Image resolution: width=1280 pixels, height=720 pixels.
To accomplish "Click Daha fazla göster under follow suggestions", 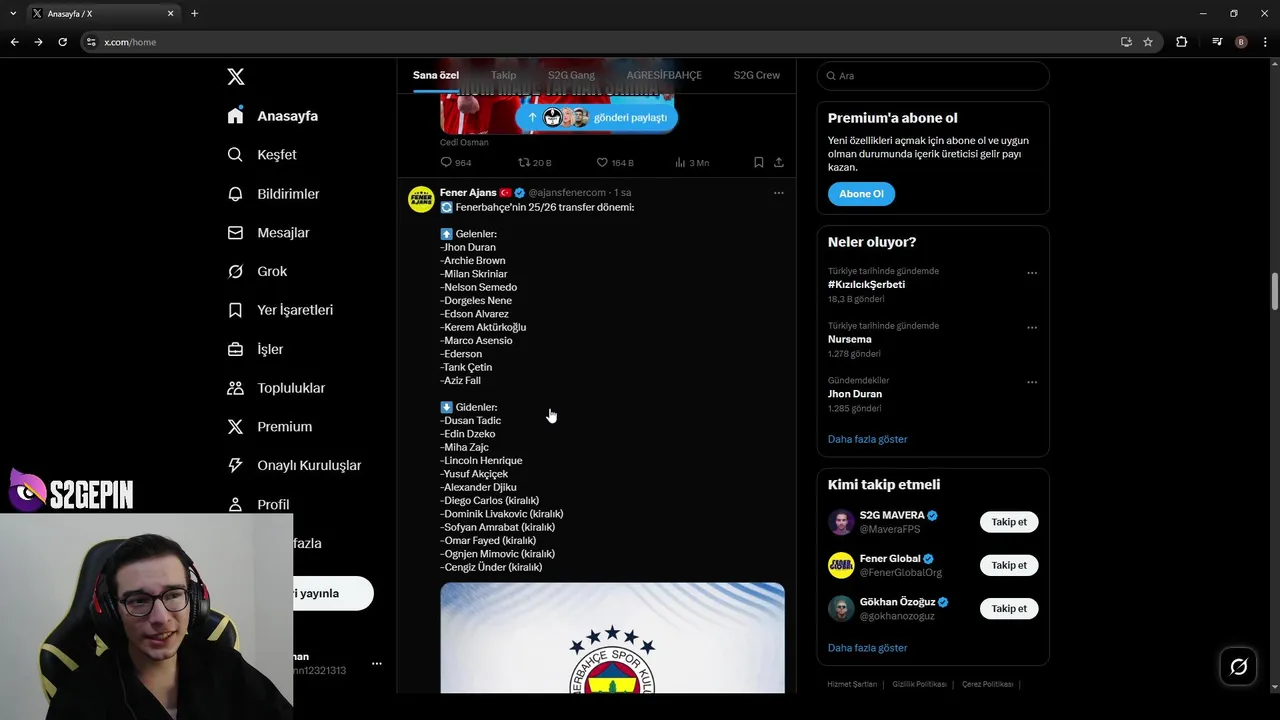I will coord(867,648).
